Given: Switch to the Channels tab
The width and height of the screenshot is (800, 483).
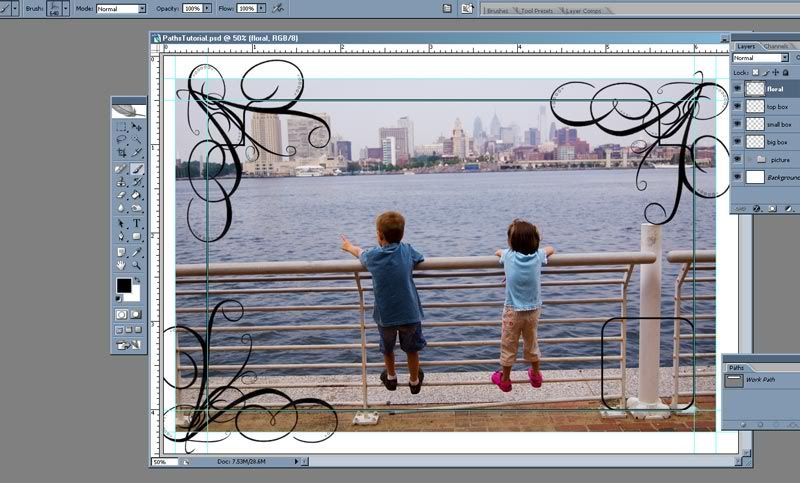Looking at the screenshot, I should tap(777, 46).
